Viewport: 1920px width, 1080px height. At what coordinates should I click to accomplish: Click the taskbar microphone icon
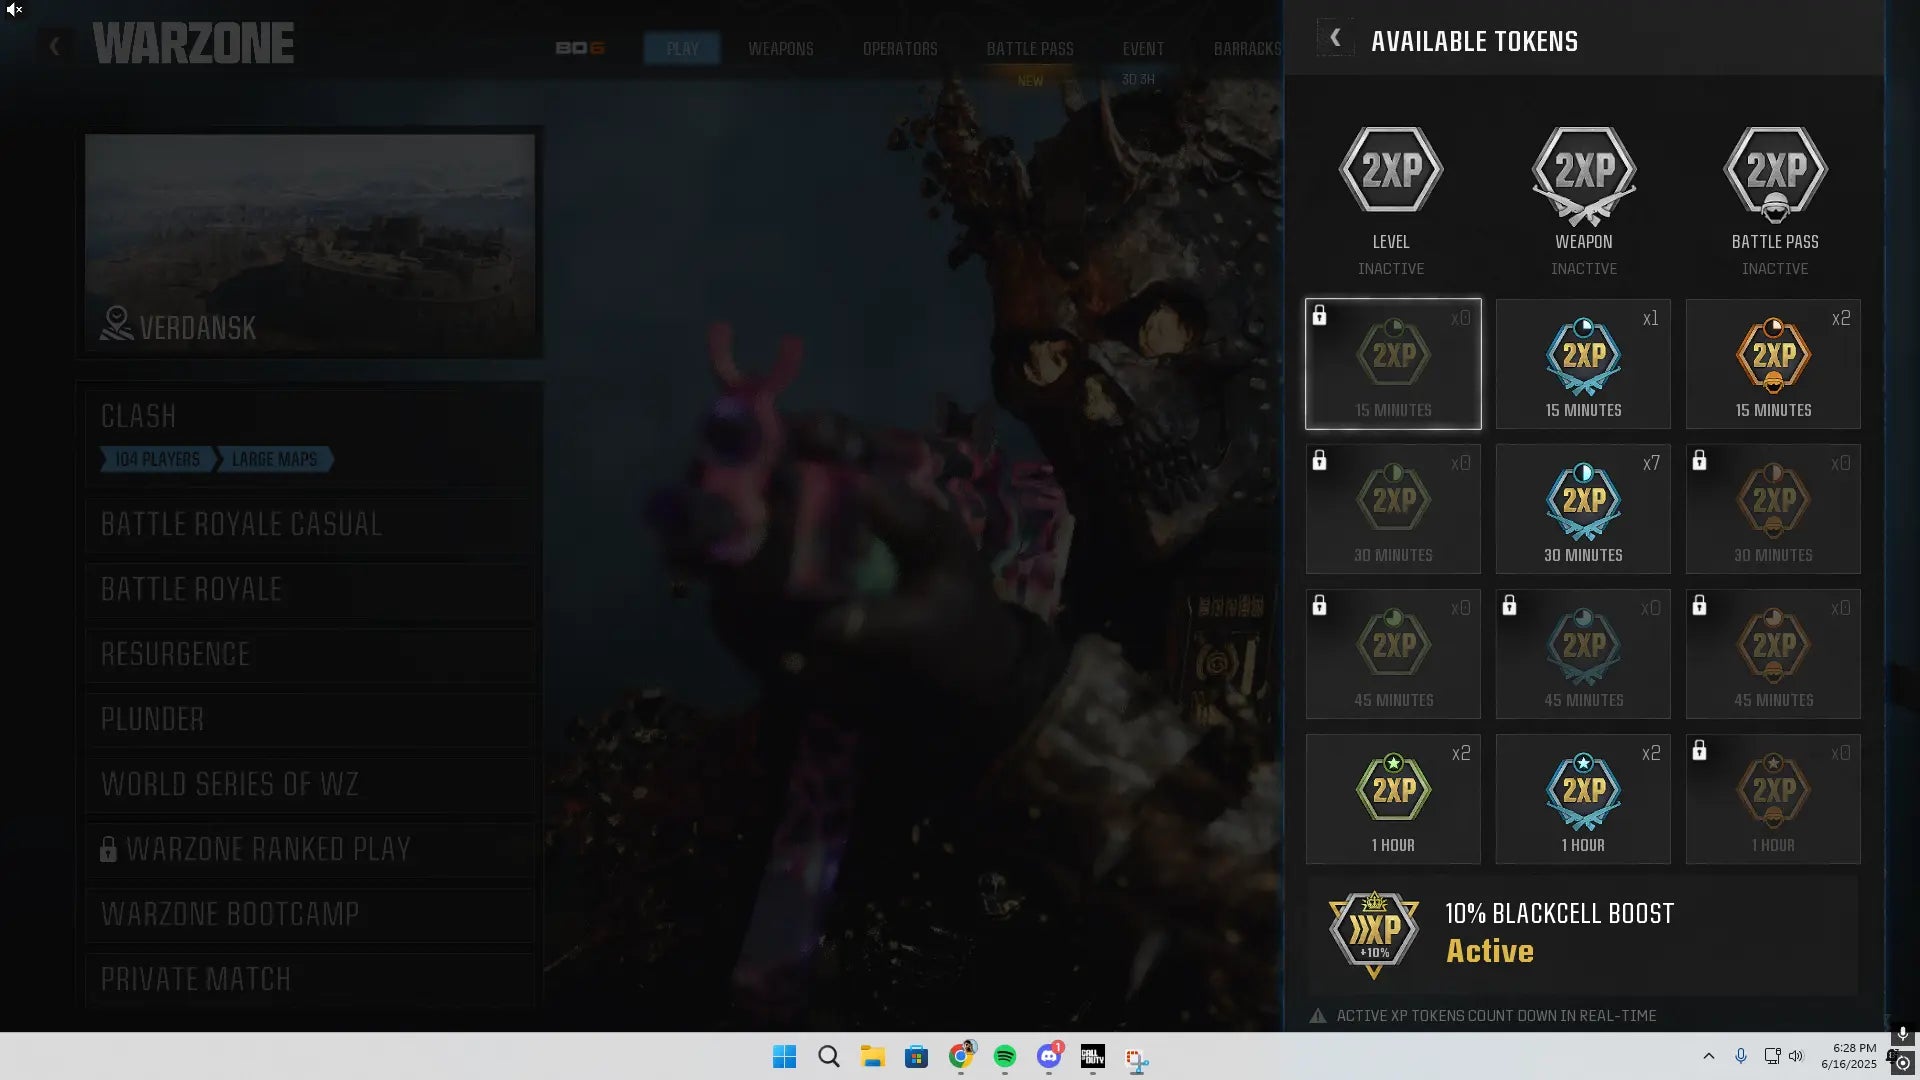click(1741, 1056)
